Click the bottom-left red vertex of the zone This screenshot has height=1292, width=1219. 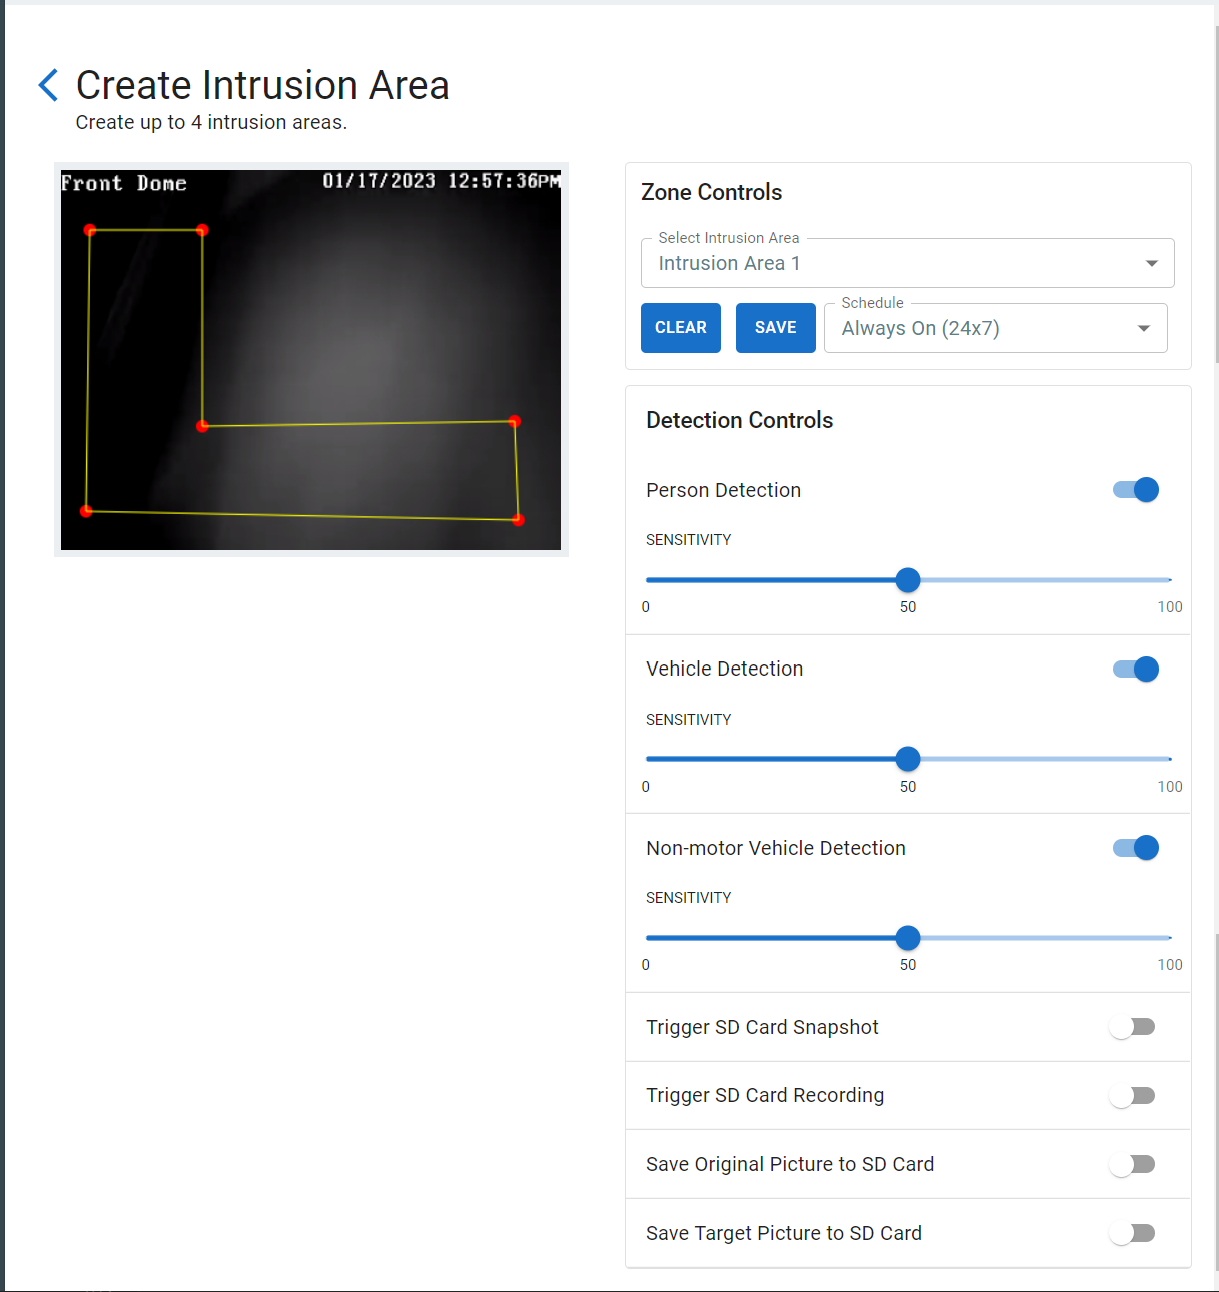[86, 511]
